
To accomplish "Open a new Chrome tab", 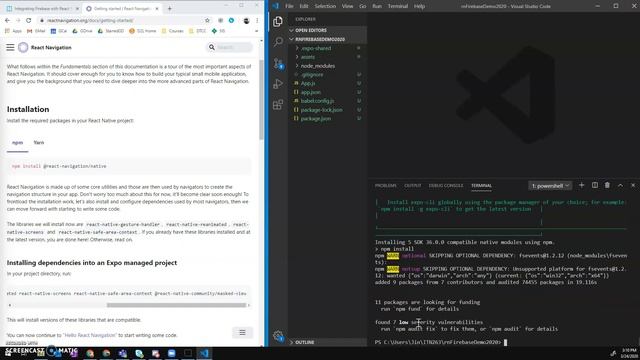I will [x=169, y=8].
